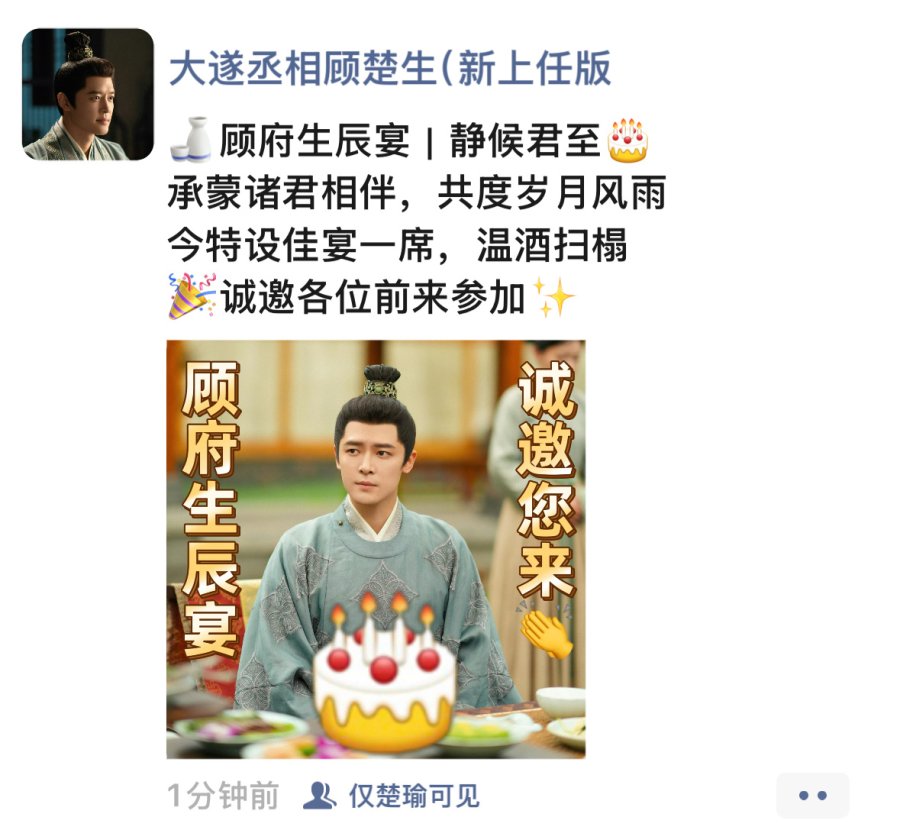Tap the 仅楚瑜可见 visibility label
900x830 pixels.
pos(414,796)
